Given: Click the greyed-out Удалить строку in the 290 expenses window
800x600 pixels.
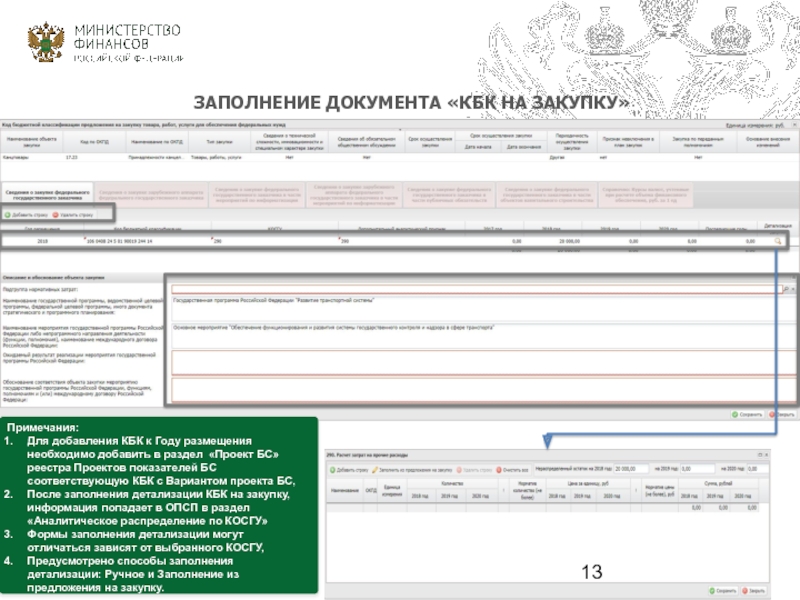Looking at the screenshot, I should click(x=474, y=470).
